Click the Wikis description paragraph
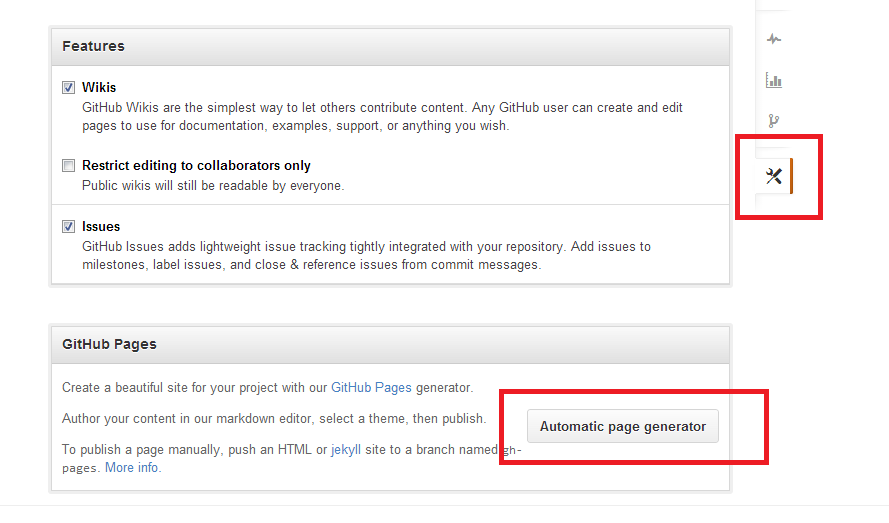The height and width of the screenshot is (523, 889). (x=382, y=116)
